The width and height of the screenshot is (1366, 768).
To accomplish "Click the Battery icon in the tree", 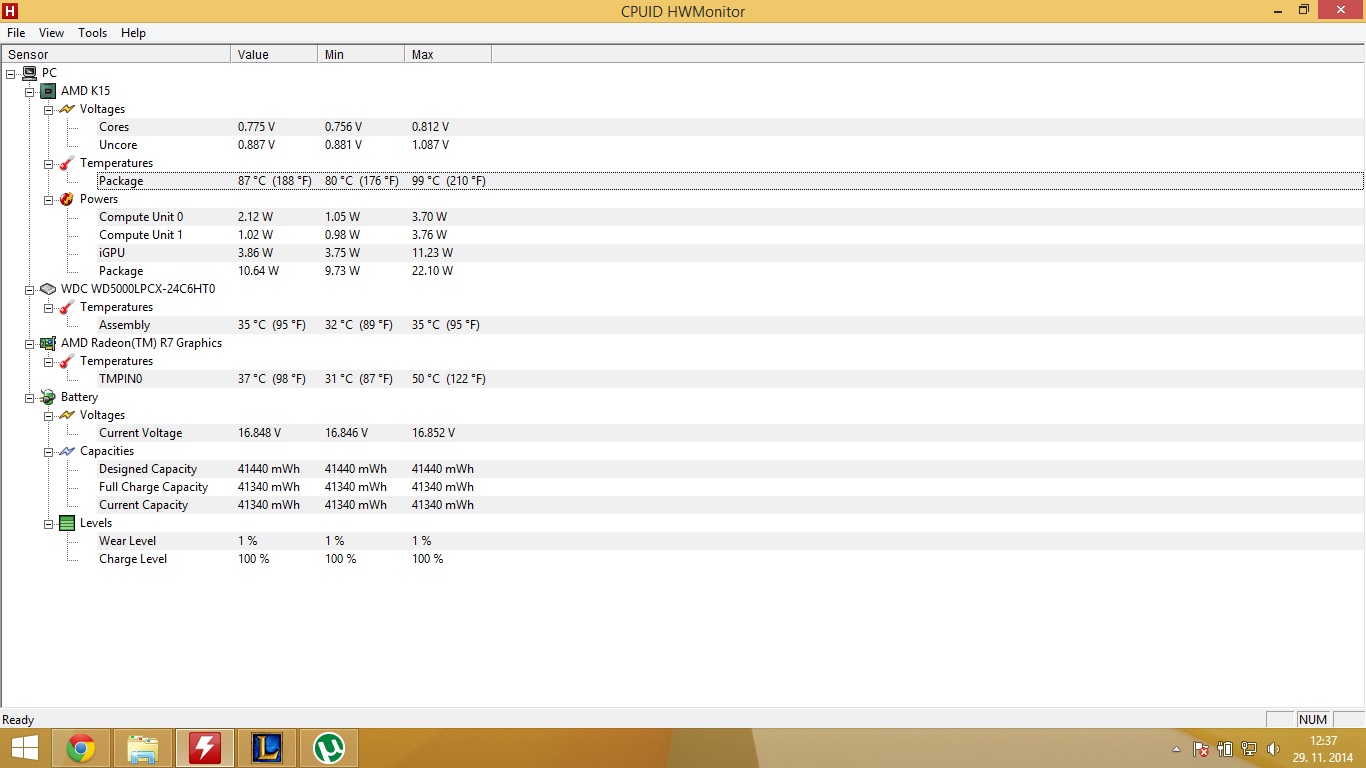I will pyautogui.click(x=48, y=397).
